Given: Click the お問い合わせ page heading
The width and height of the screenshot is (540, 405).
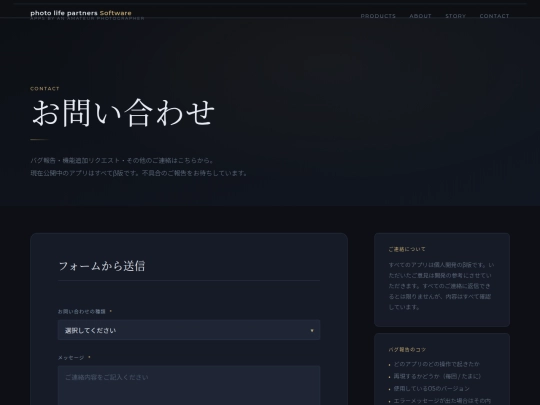Looking at the screenshot, I should click(123, 113).
